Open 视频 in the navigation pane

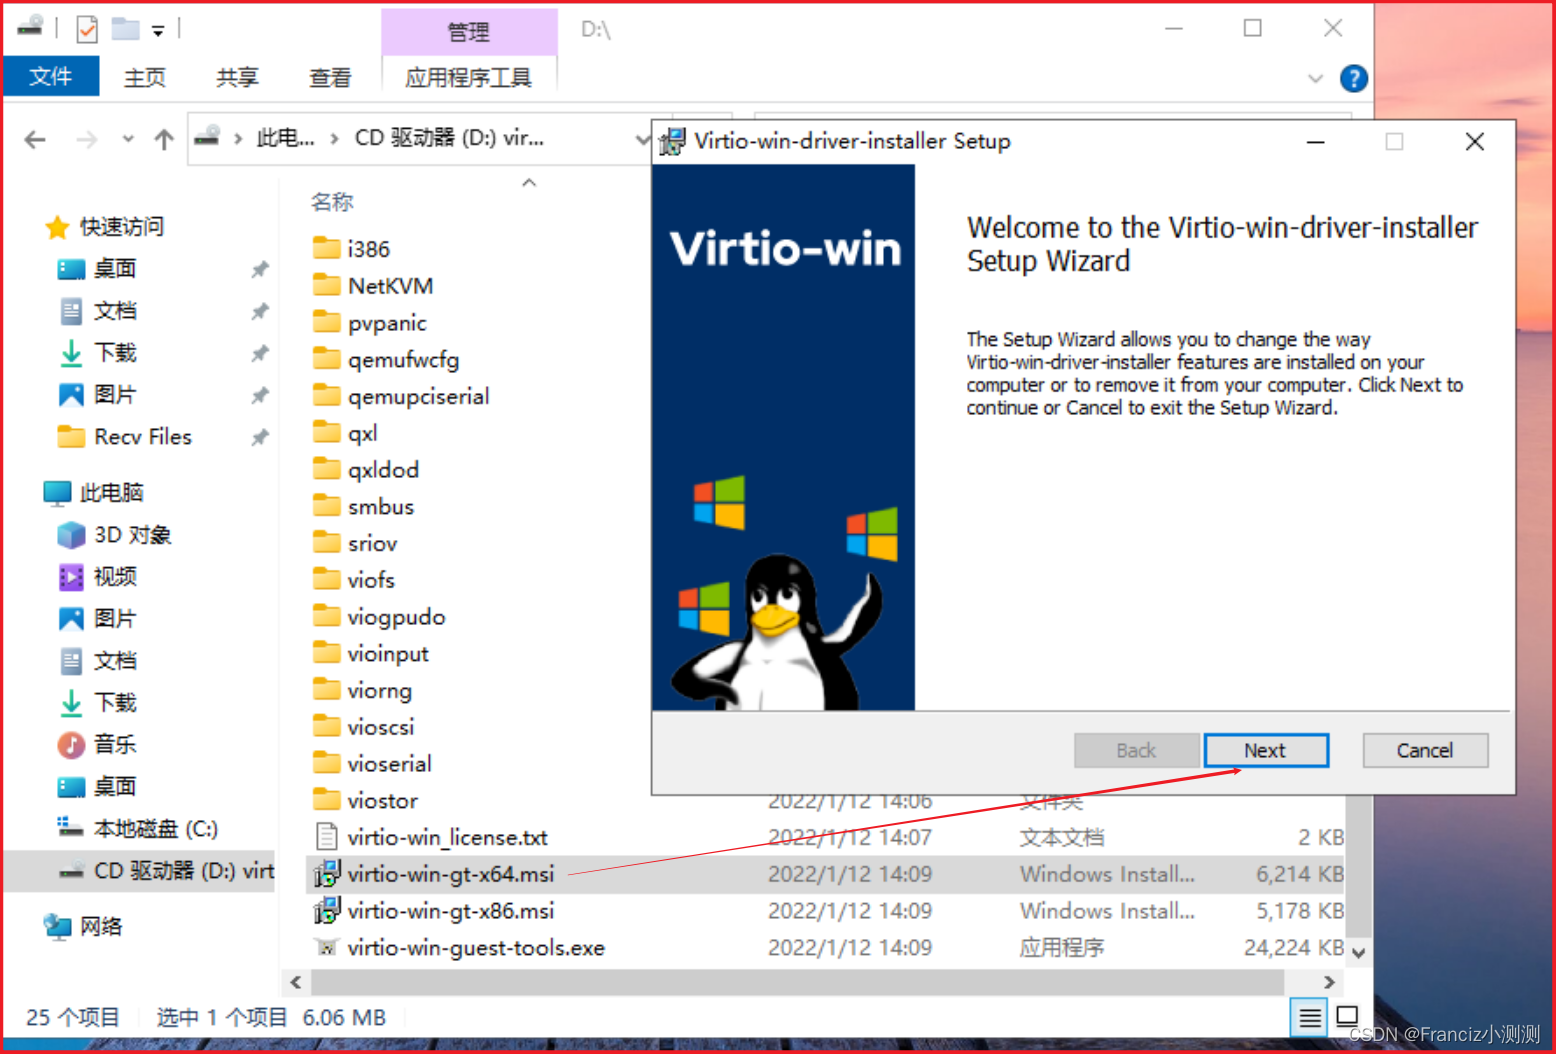(x=115, y=577)
